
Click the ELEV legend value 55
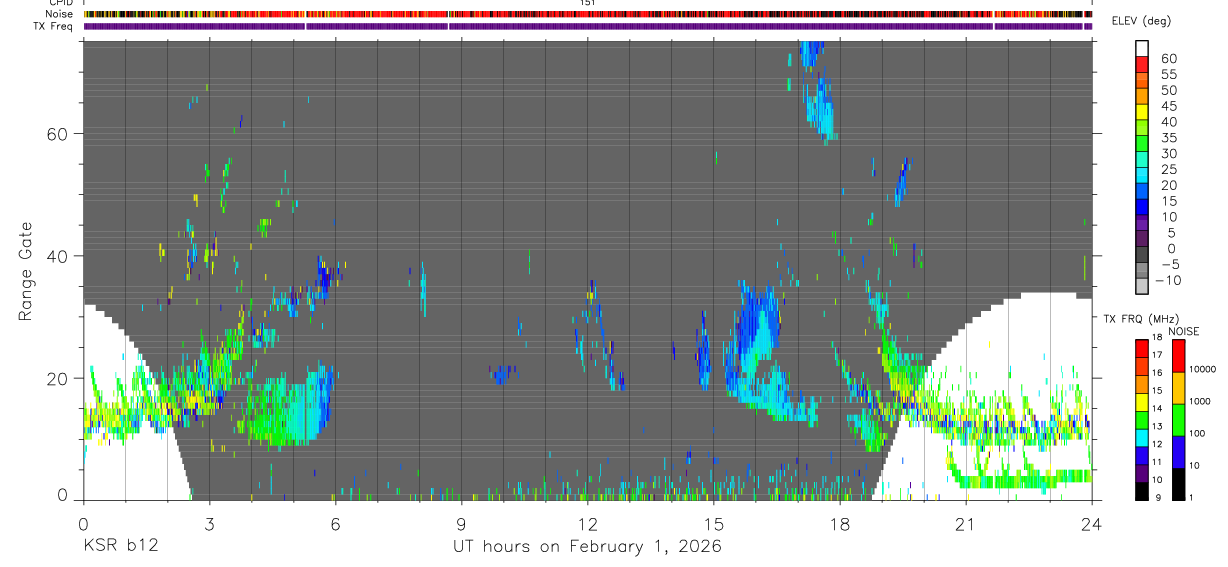pos(1168,75)
